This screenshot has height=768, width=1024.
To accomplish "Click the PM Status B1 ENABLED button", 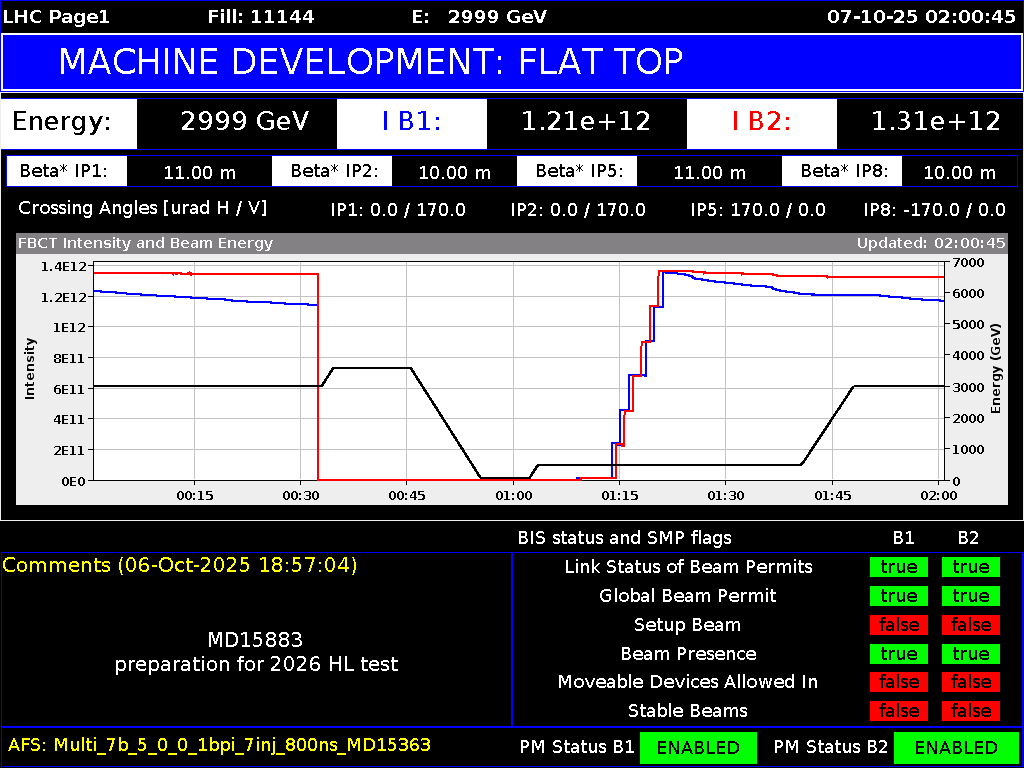I will click(x=698, y=747).
